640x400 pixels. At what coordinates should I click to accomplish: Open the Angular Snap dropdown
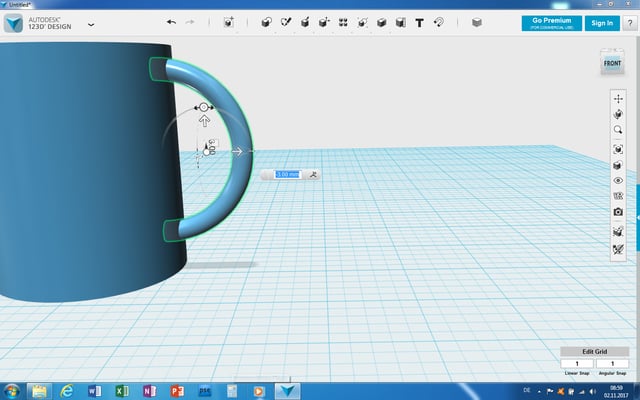coord(612,363)
